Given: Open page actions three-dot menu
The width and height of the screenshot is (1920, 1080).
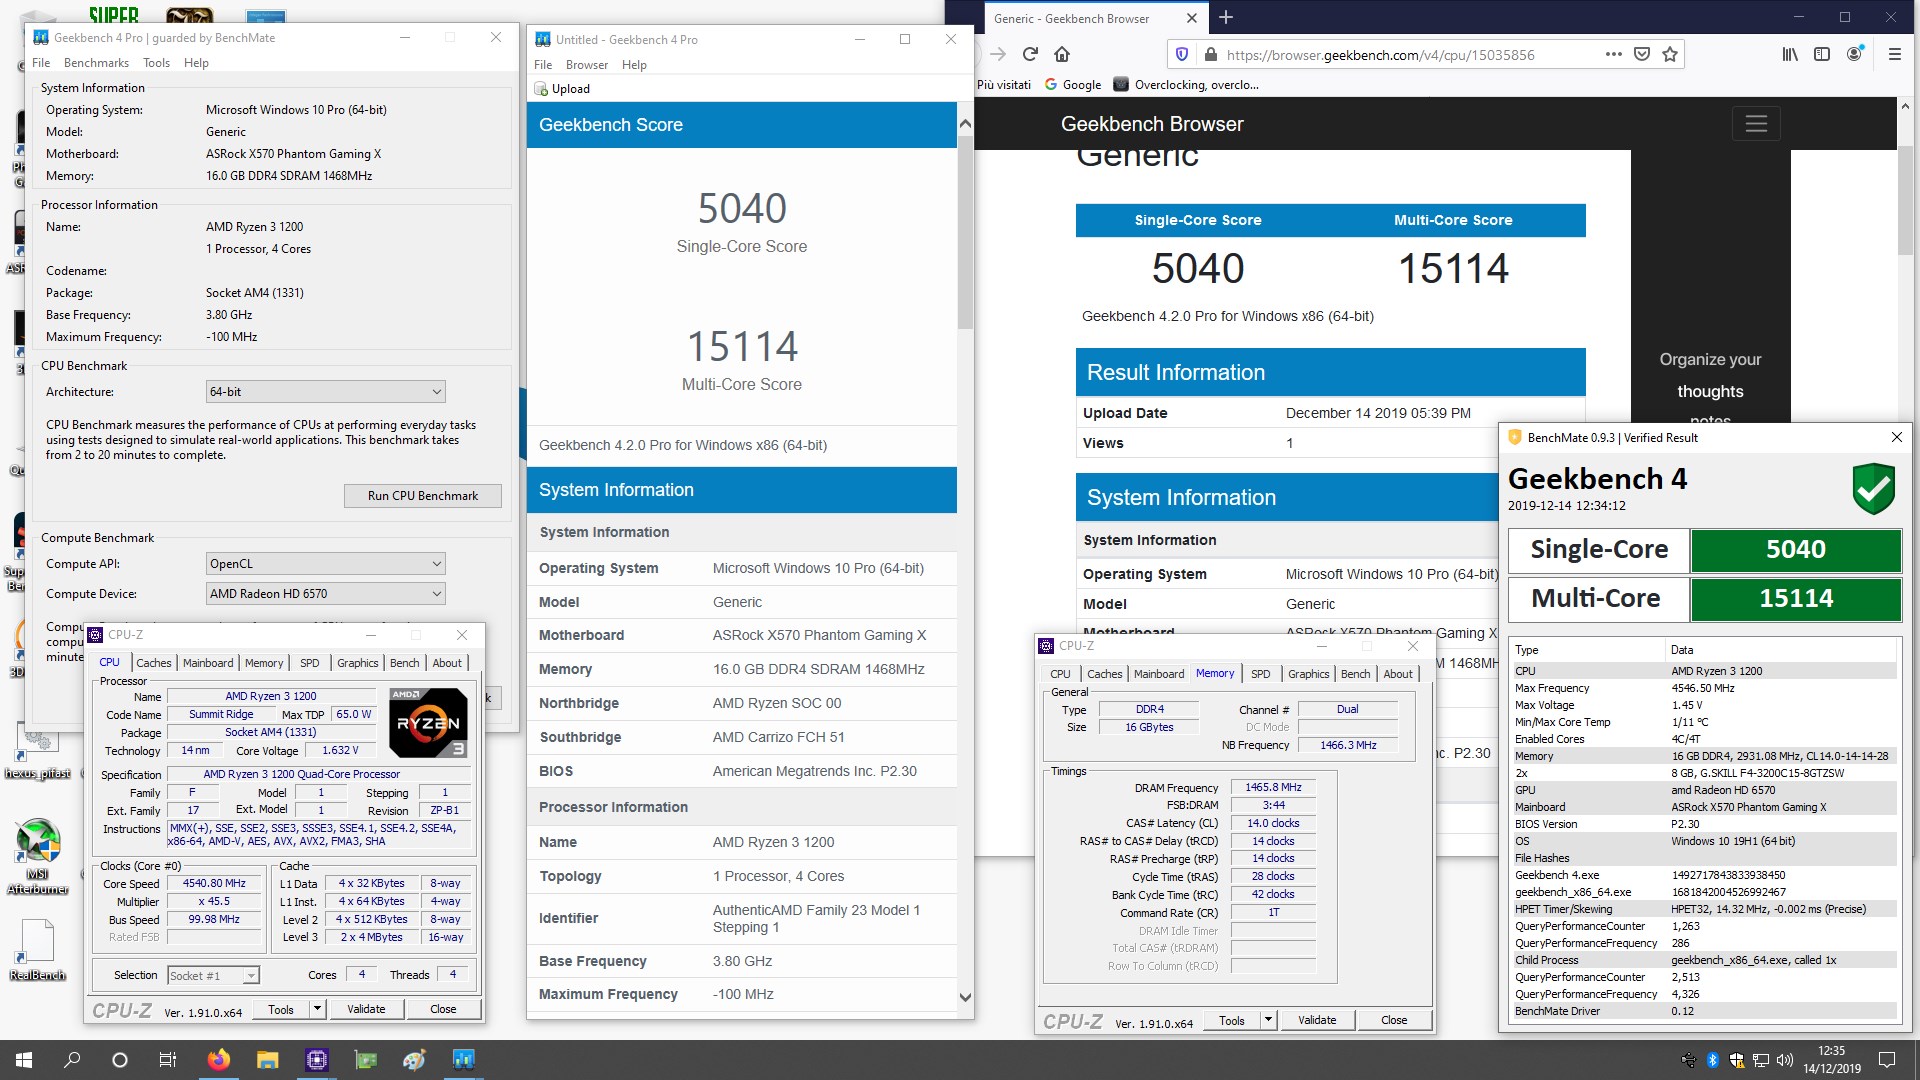Looking at the screenshot, I should click(1613, 54).
